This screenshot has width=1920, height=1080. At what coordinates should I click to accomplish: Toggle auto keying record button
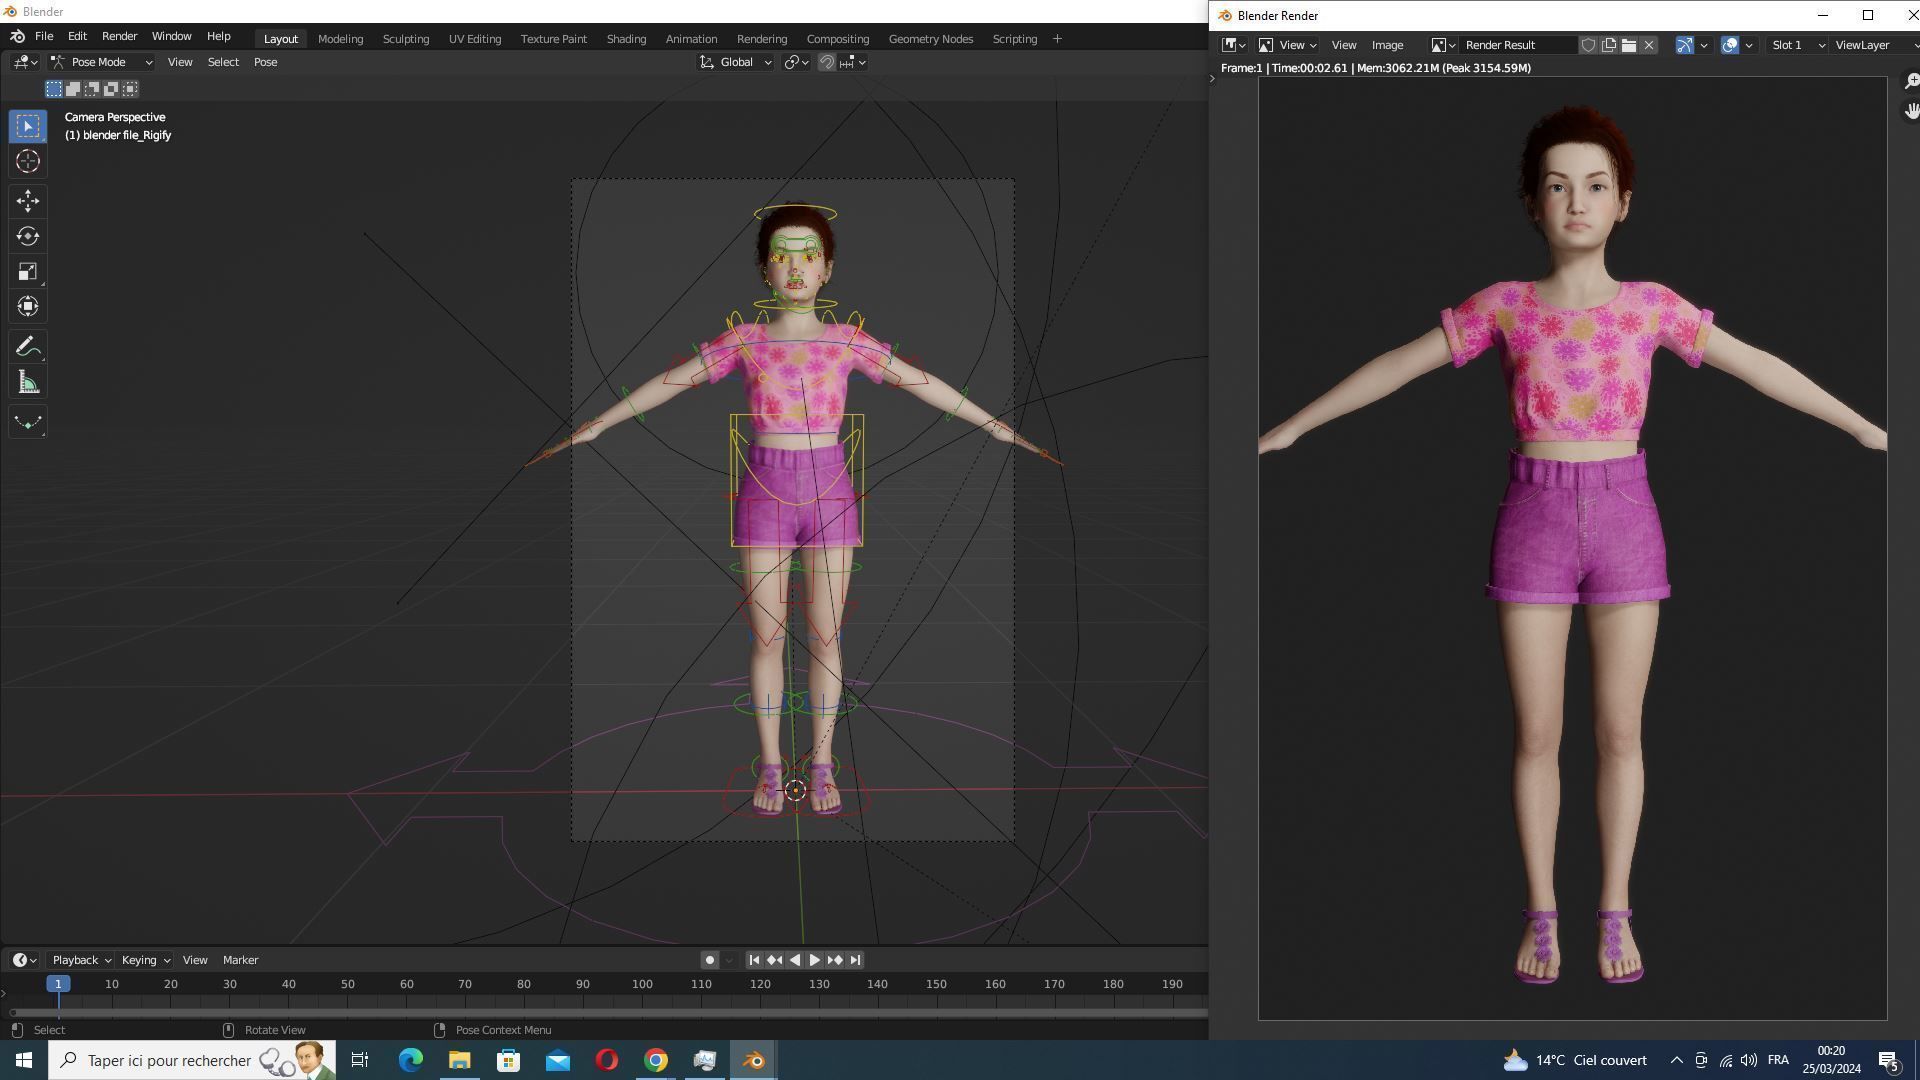click(709, 960)
